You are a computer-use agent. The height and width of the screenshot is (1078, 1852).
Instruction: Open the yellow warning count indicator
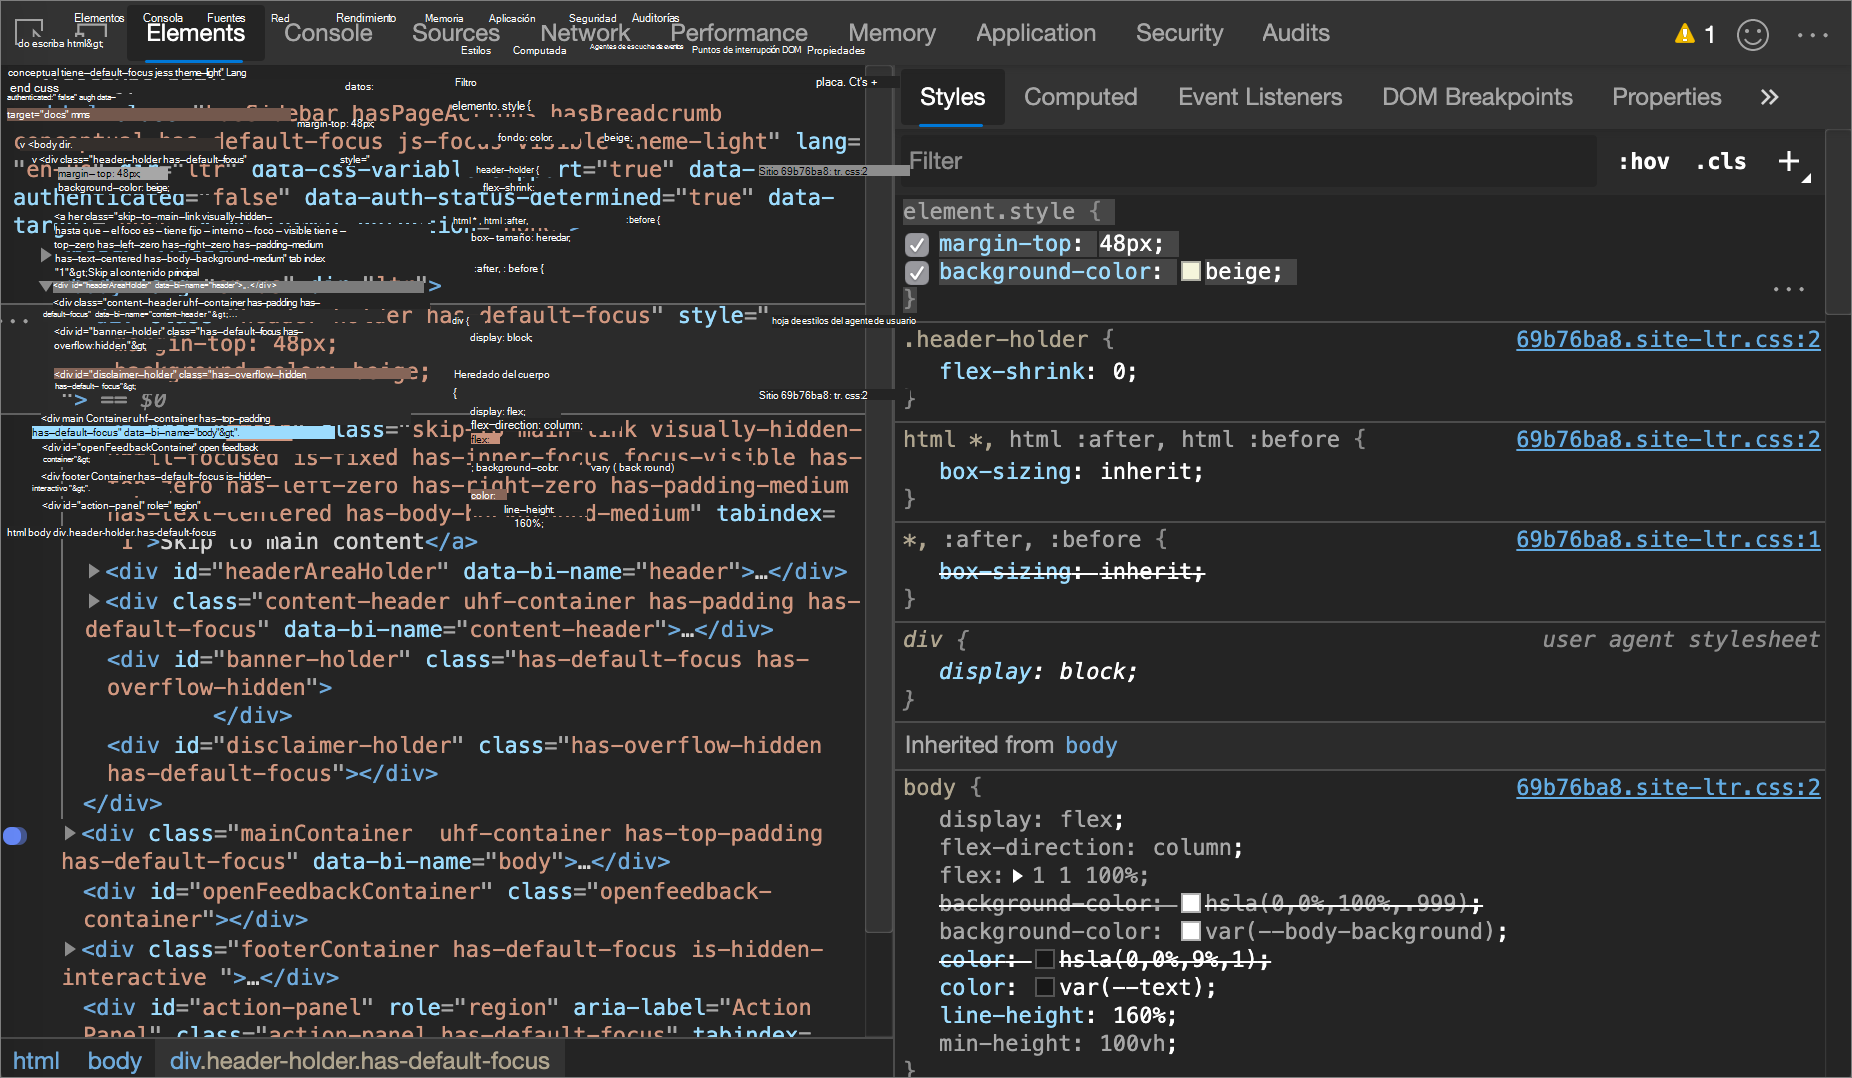(1694, 35)
